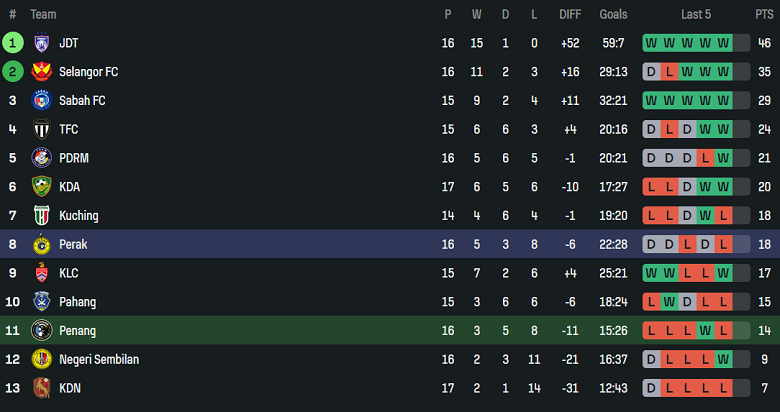Click the Sabah FC club crest

[41, 100]
